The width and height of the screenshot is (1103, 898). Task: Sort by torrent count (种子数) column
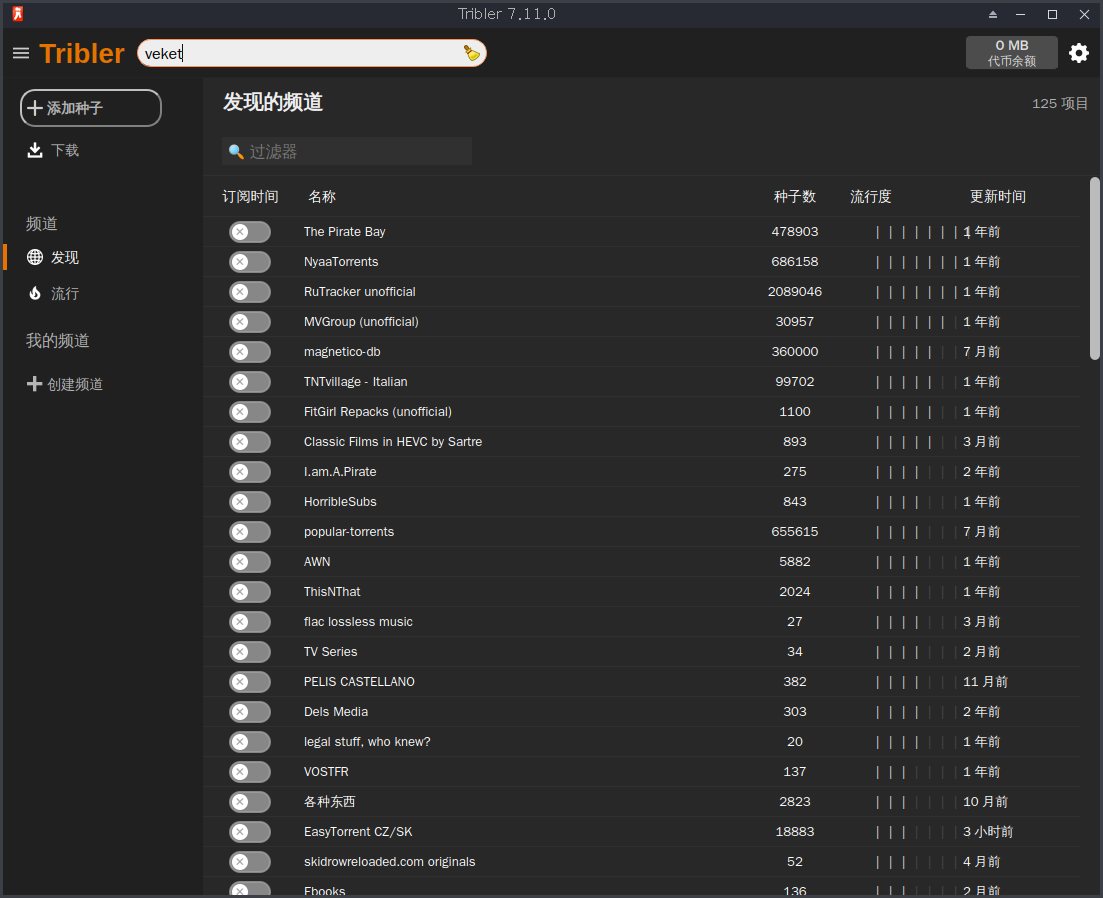click(x=795, y=196)
